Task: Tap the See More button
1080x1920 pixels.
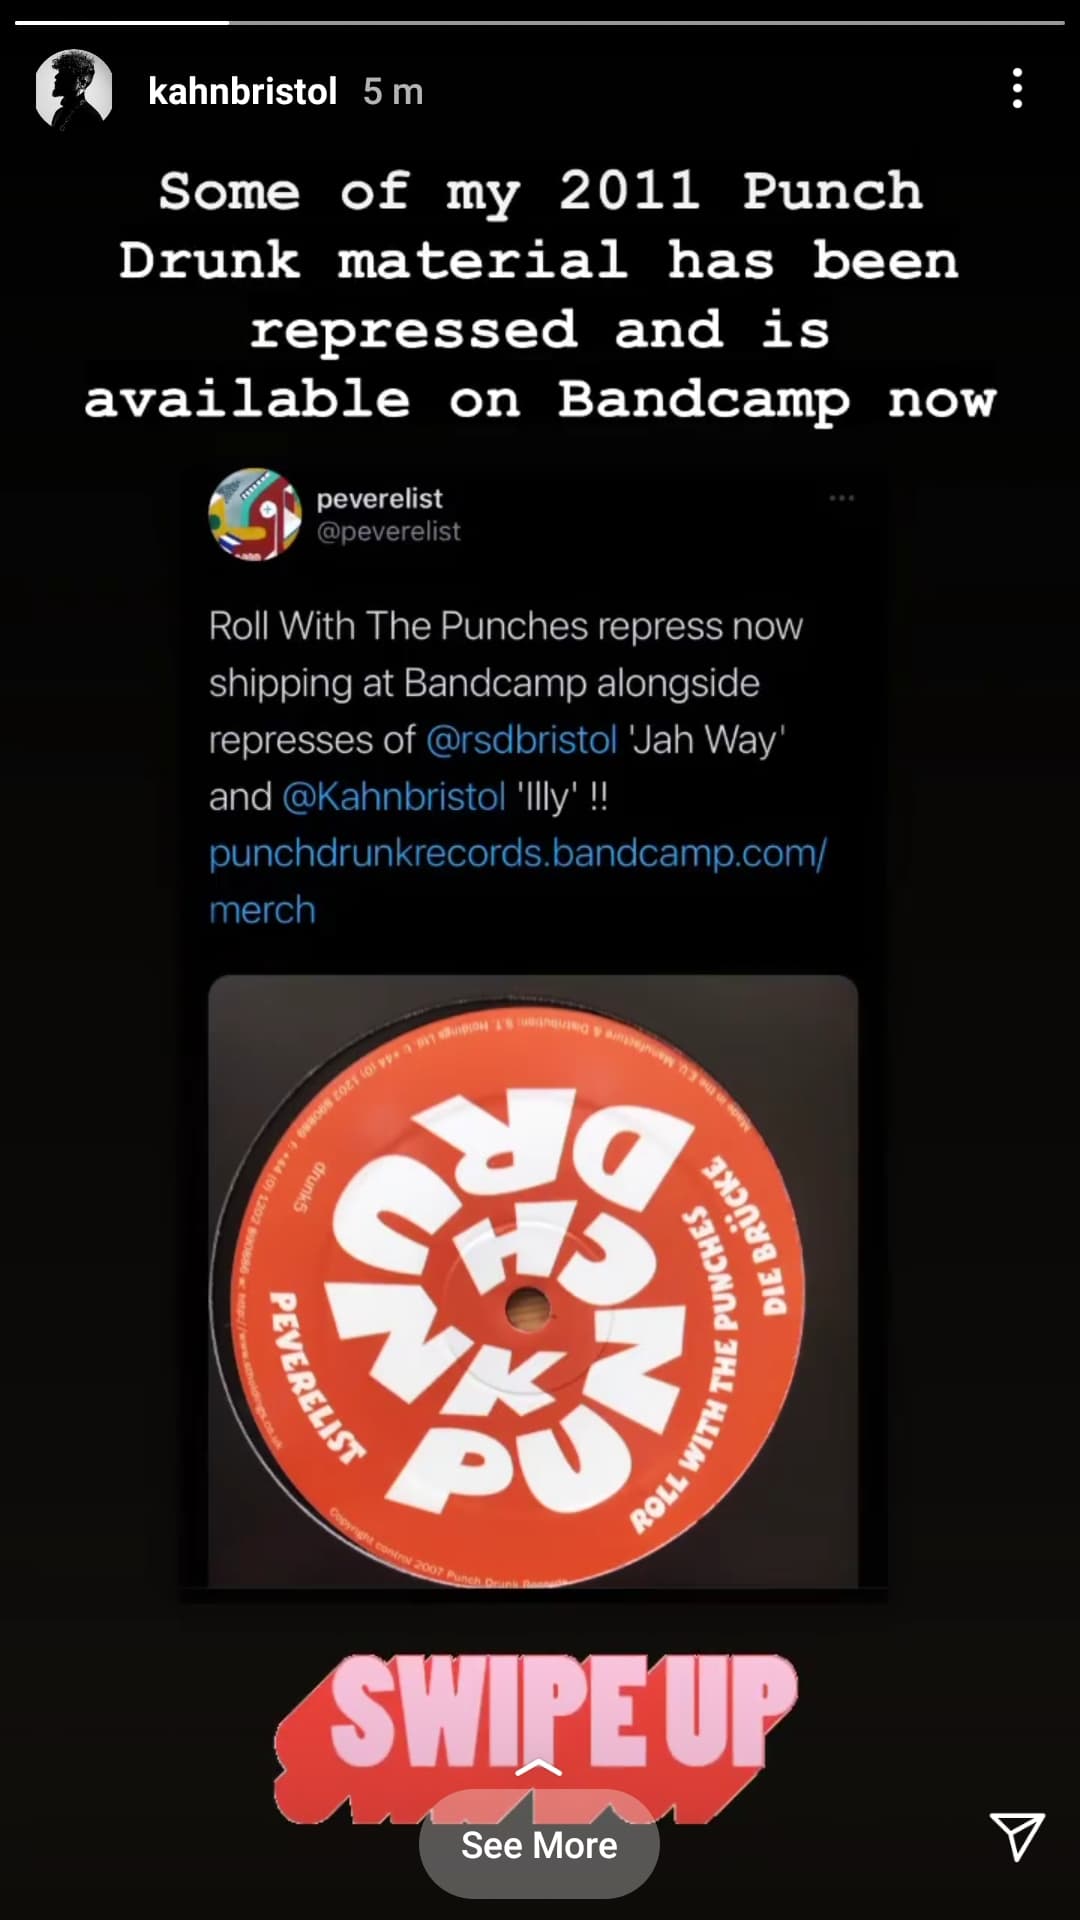Action: pos(539,1845)
